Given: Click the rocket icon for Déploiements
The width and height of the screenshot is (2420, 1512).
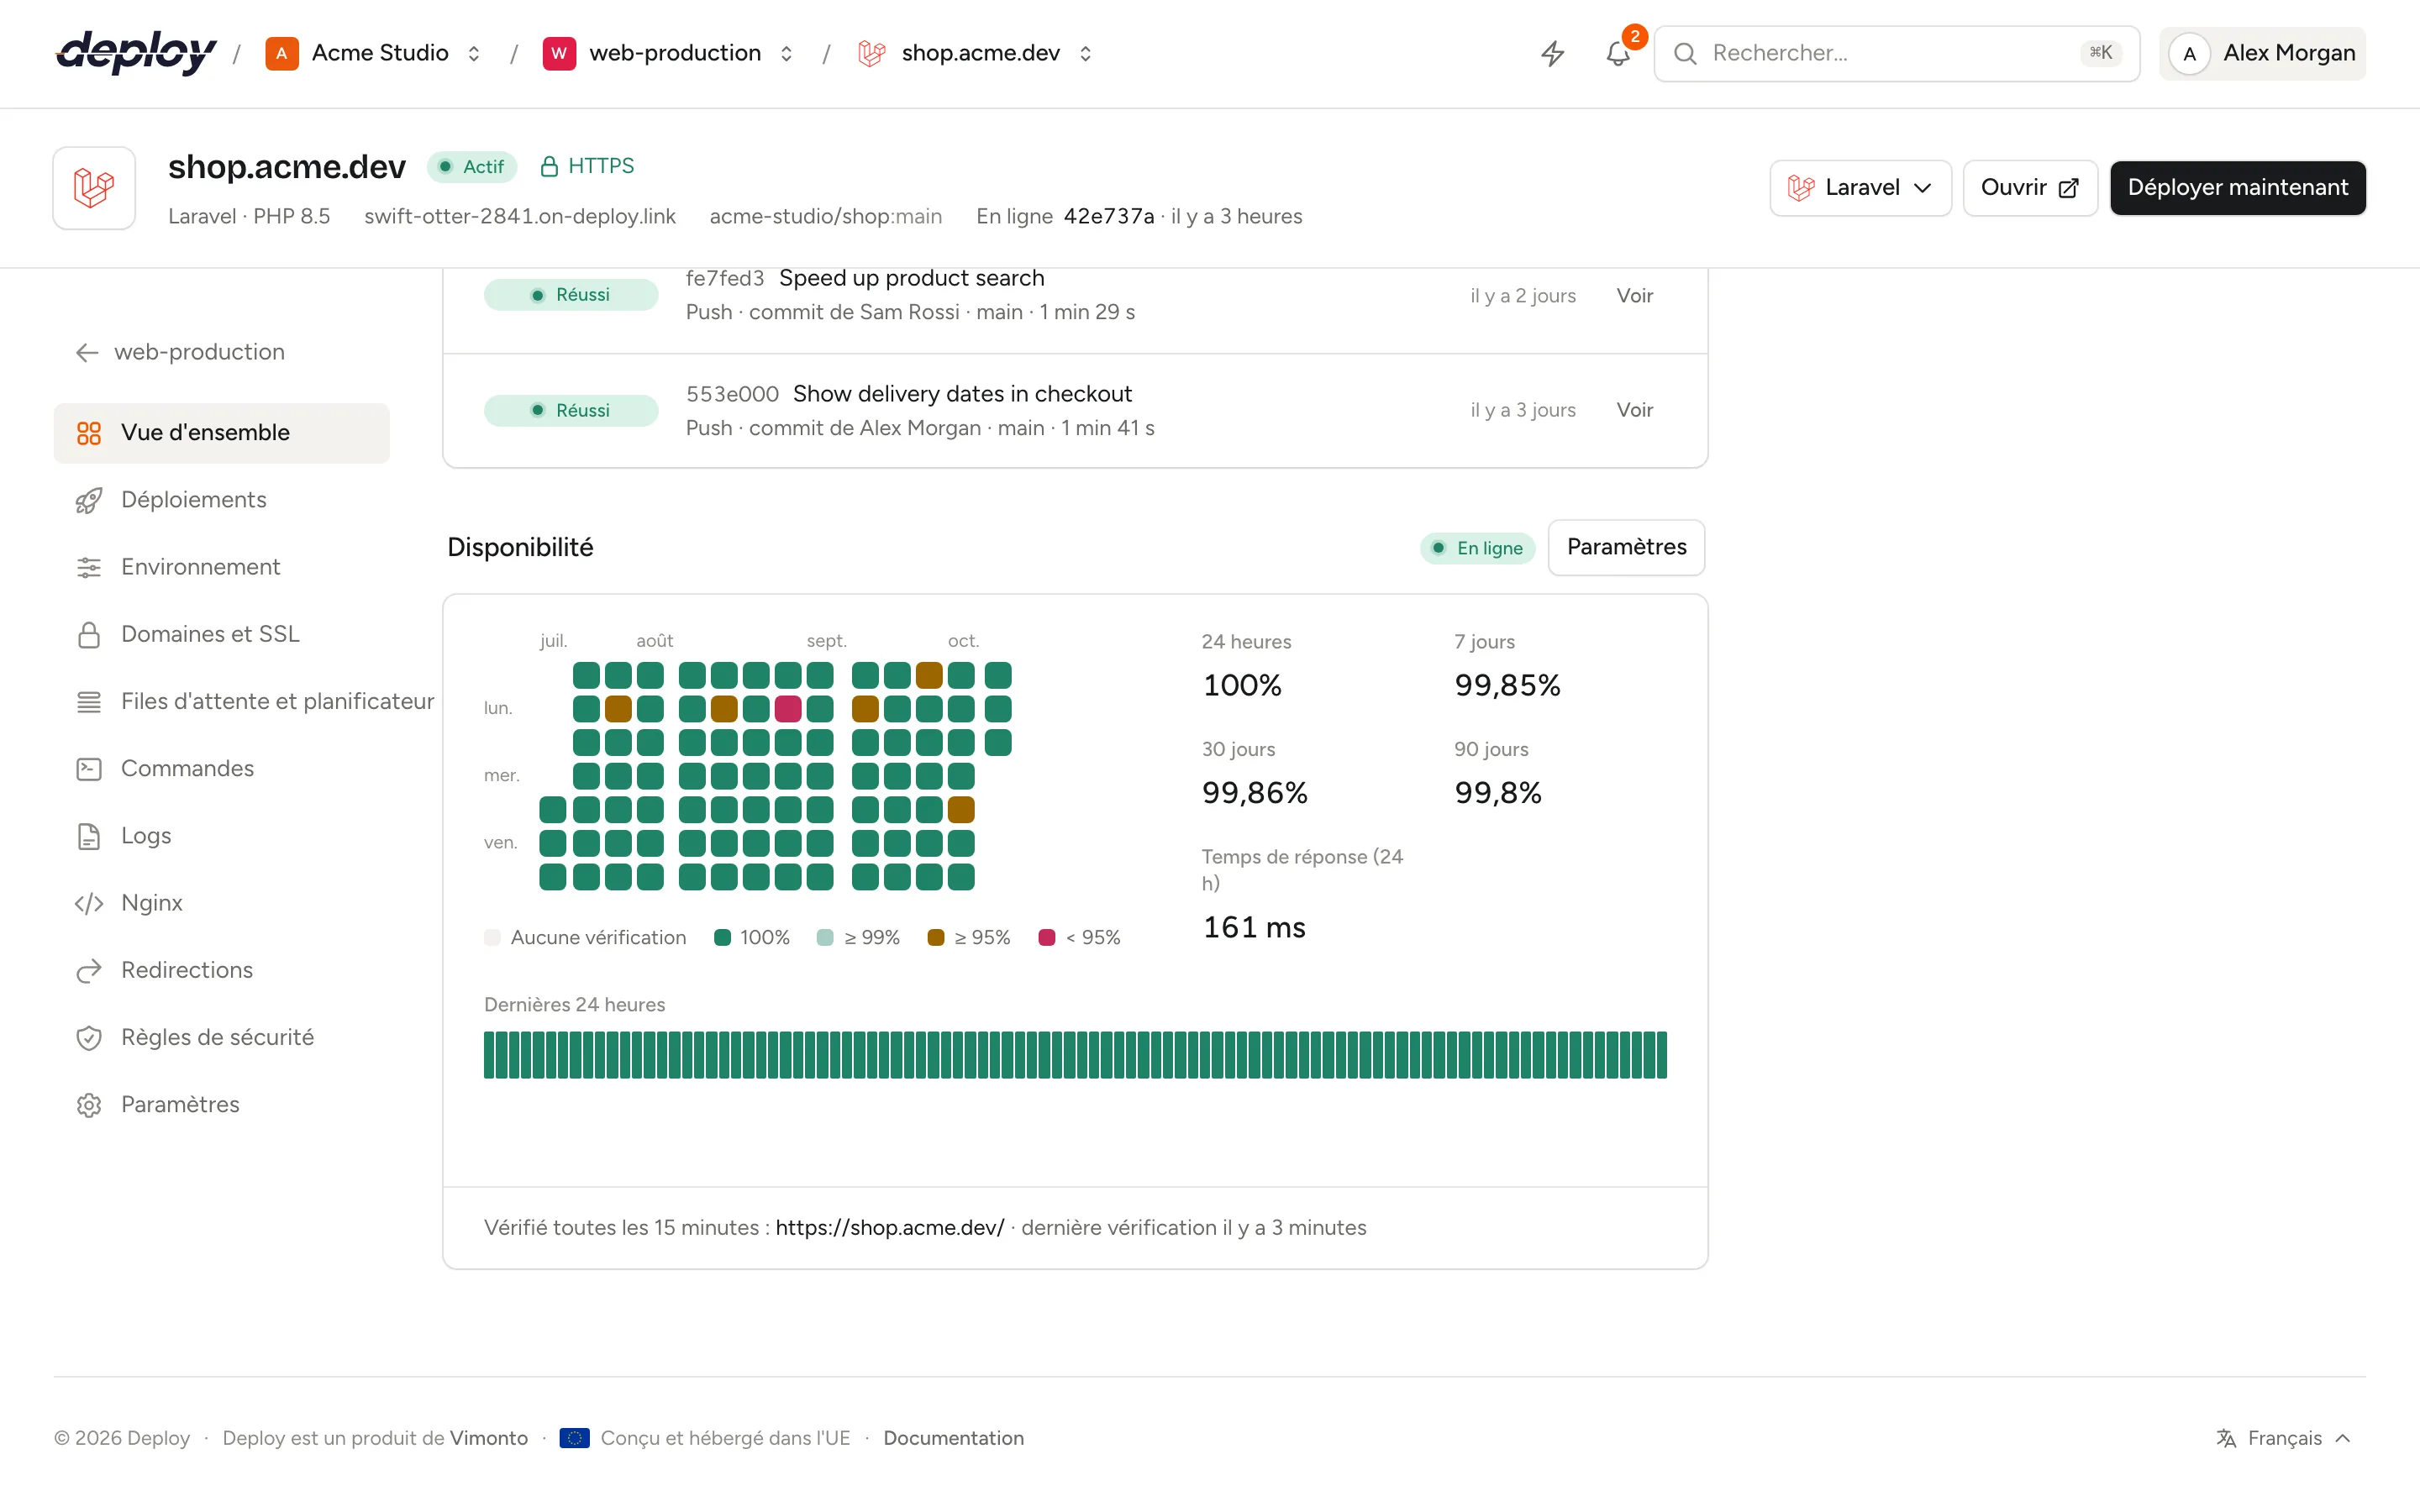Looking at the screenshot, I should click(89, 500).
